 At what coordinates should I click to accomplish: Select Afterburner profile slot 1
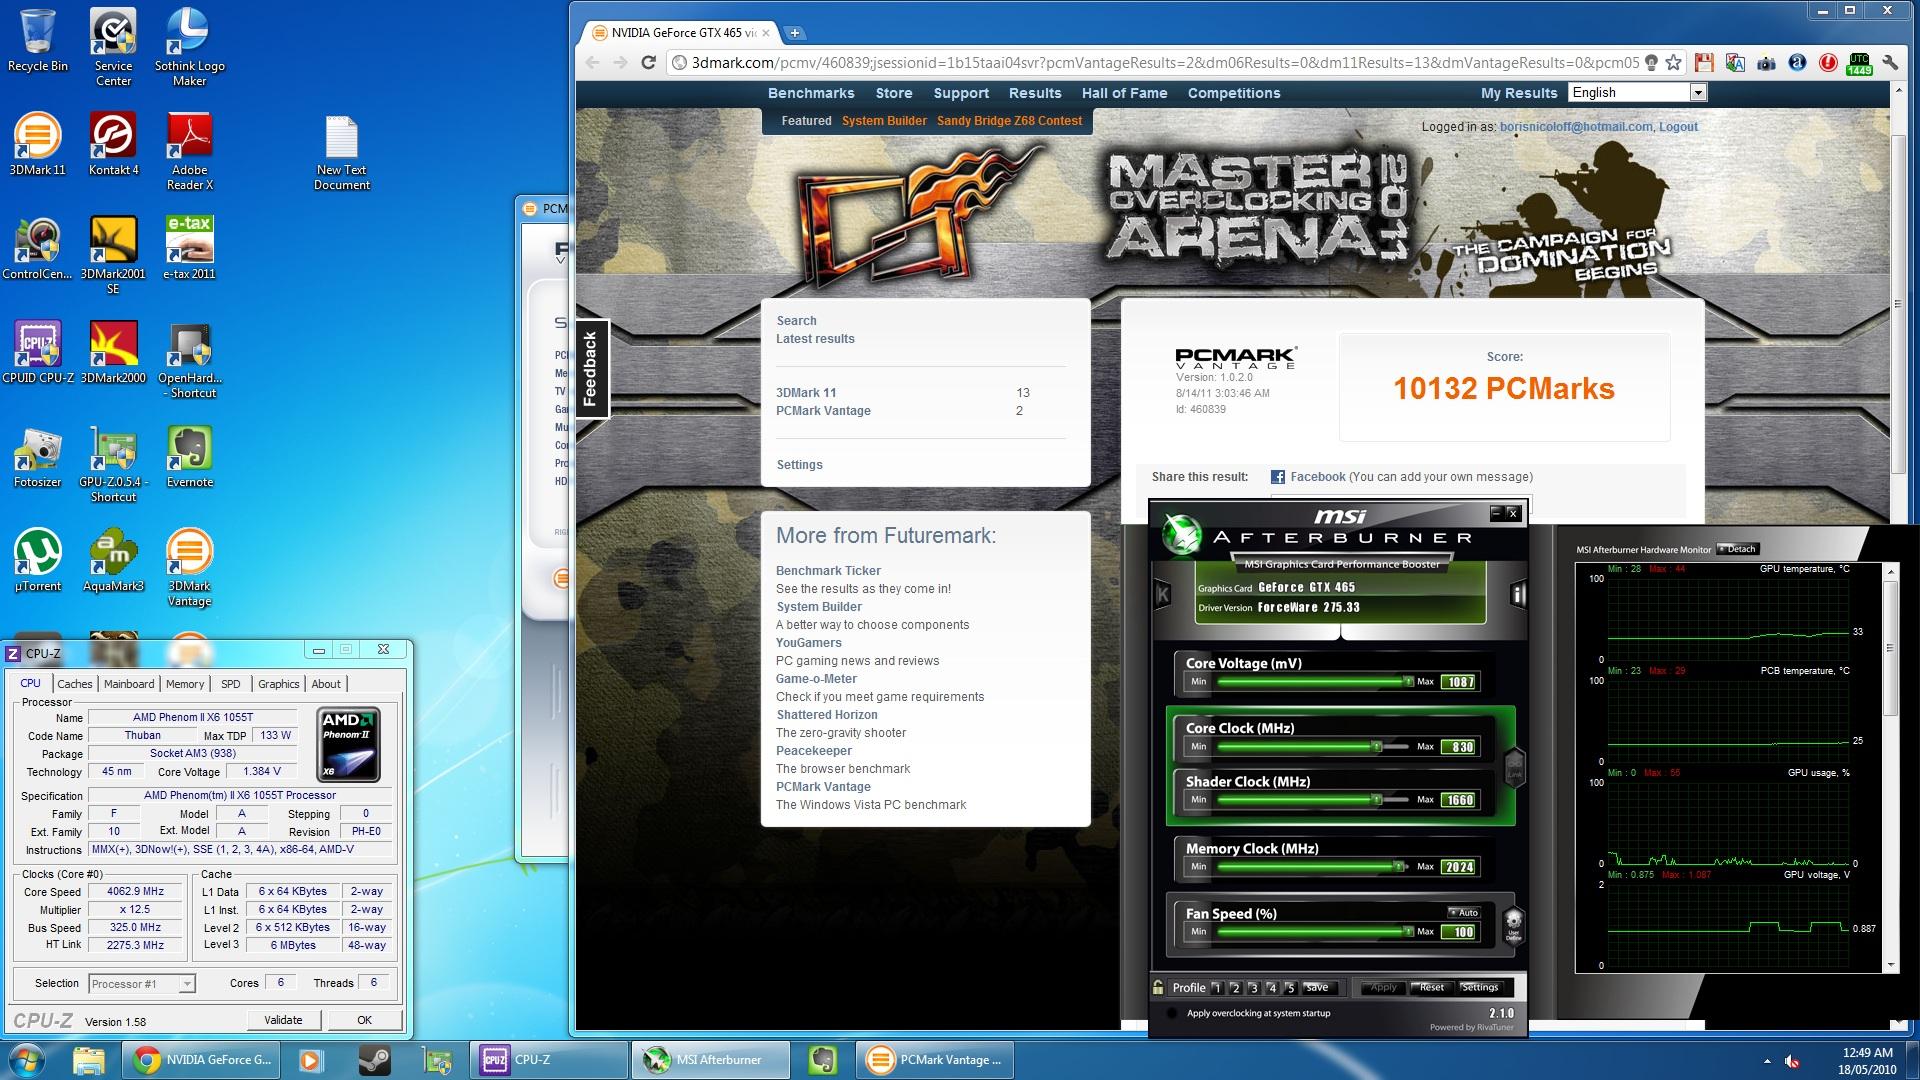(1216, 988)
